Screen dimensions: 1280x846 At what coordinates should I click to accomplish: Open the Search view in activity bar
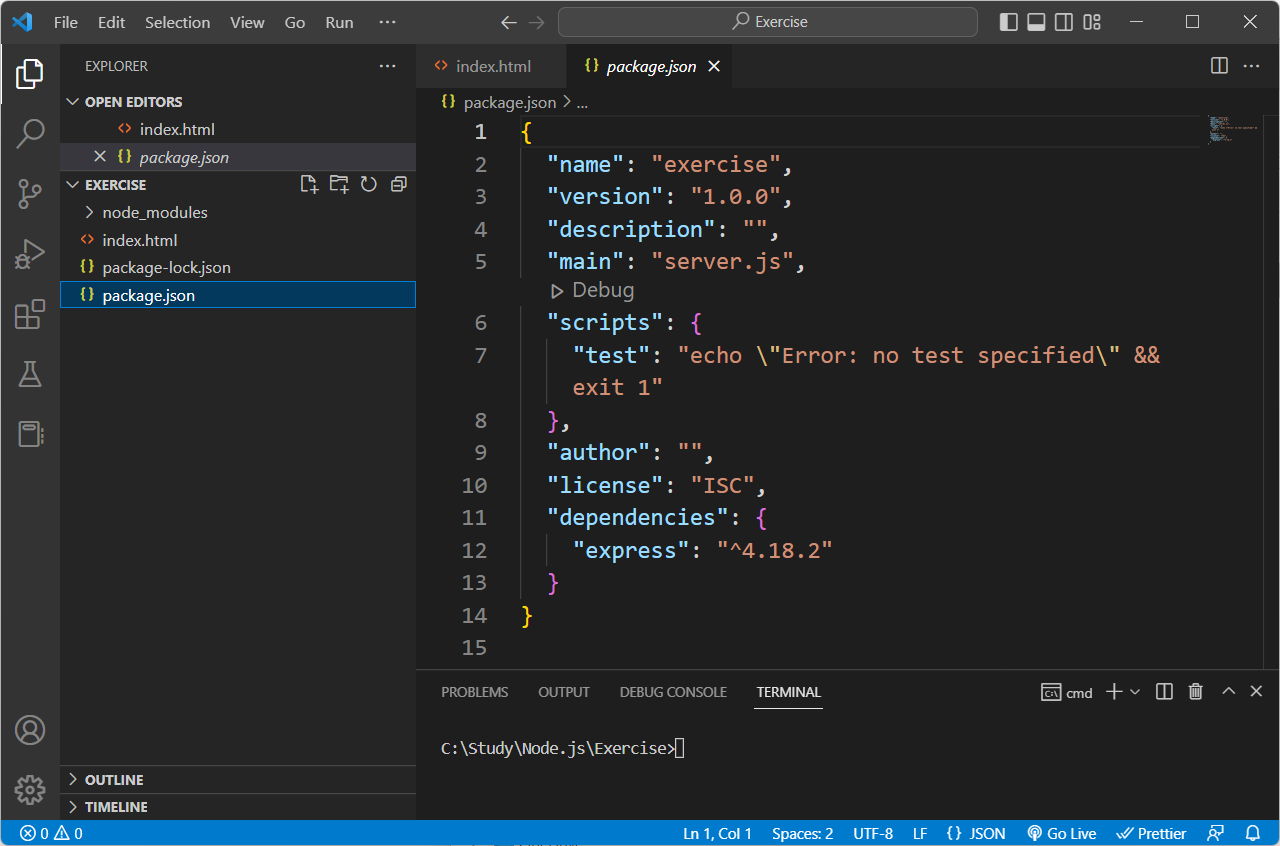coord(30,133)
